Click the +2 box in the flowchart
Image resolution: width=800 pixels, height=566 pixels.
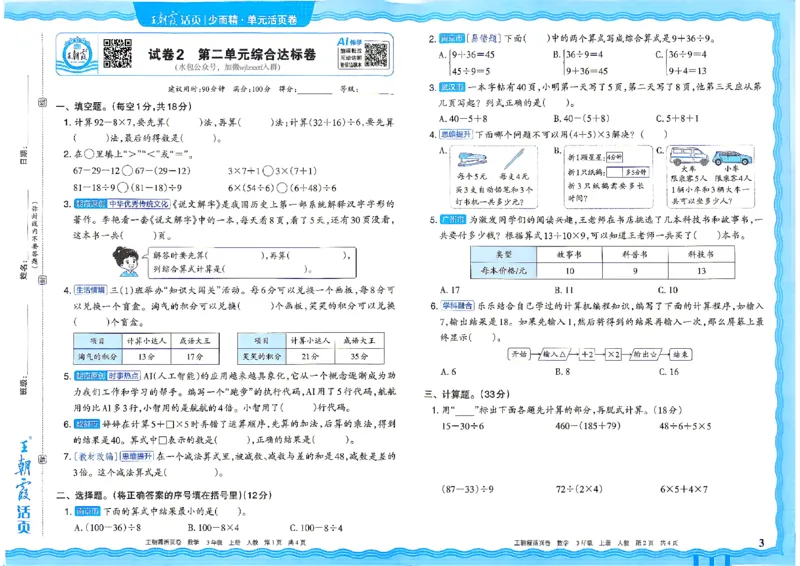587,354
